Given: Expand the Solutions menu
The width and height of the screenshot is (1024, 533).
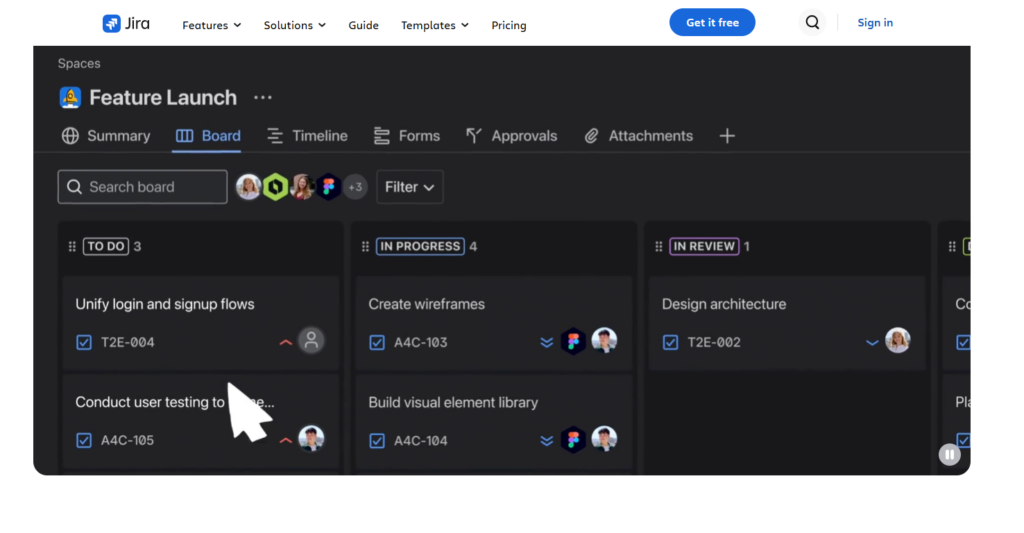Looking at the screenshot, I should point(295,25).
